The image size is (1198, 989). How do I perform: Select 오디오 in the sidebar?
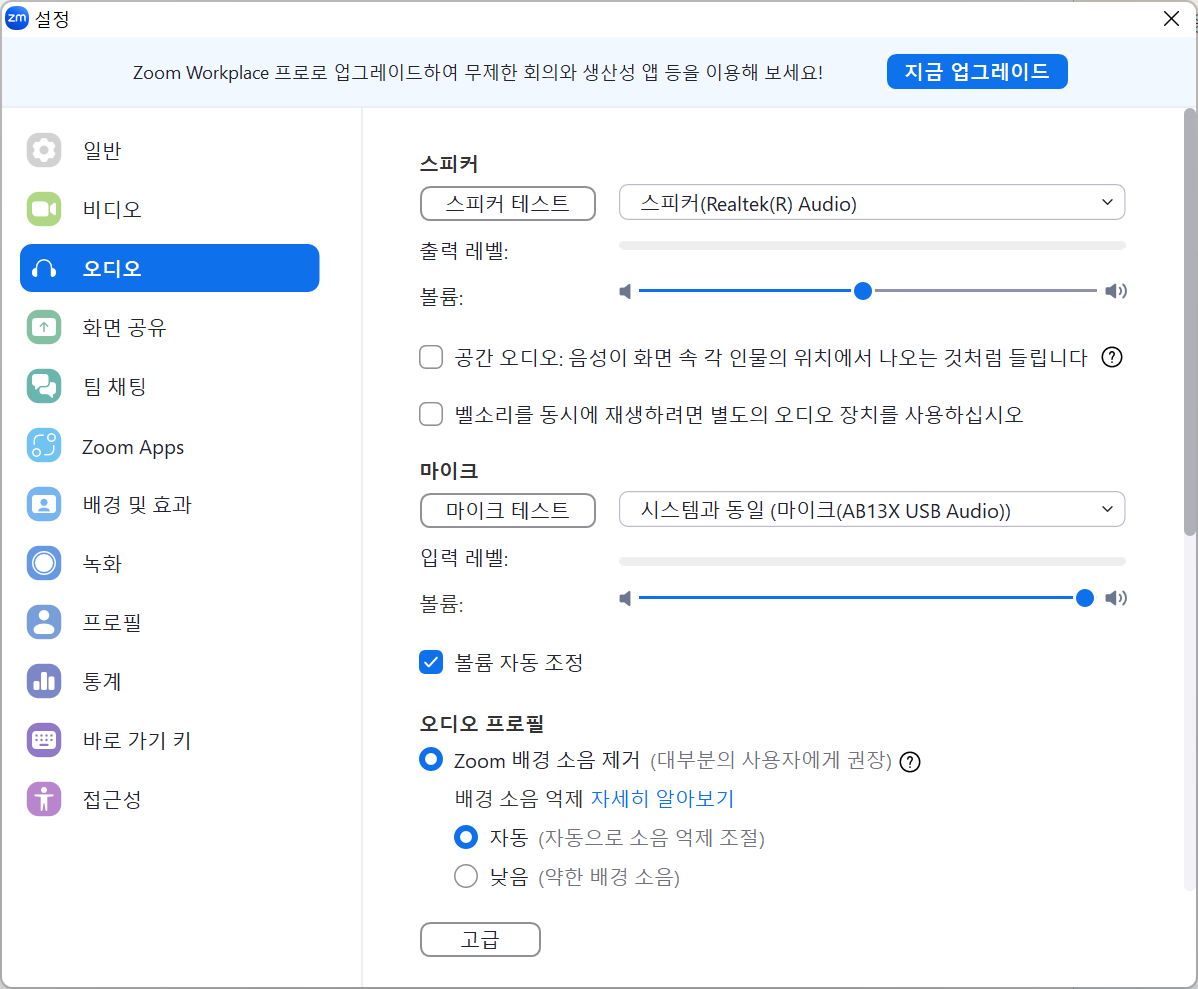(170, 268)
